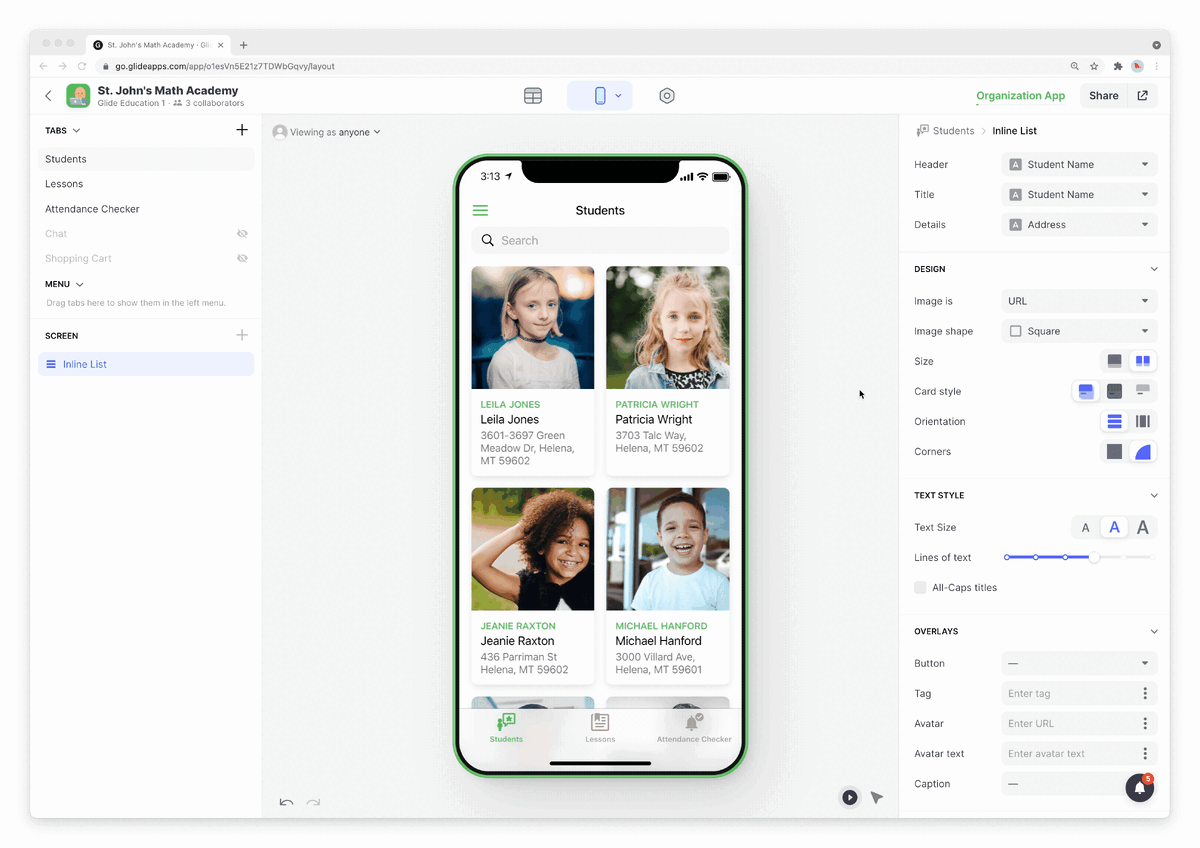
Task: Open hamburger menu in phone preview
Action: (480, 210)
